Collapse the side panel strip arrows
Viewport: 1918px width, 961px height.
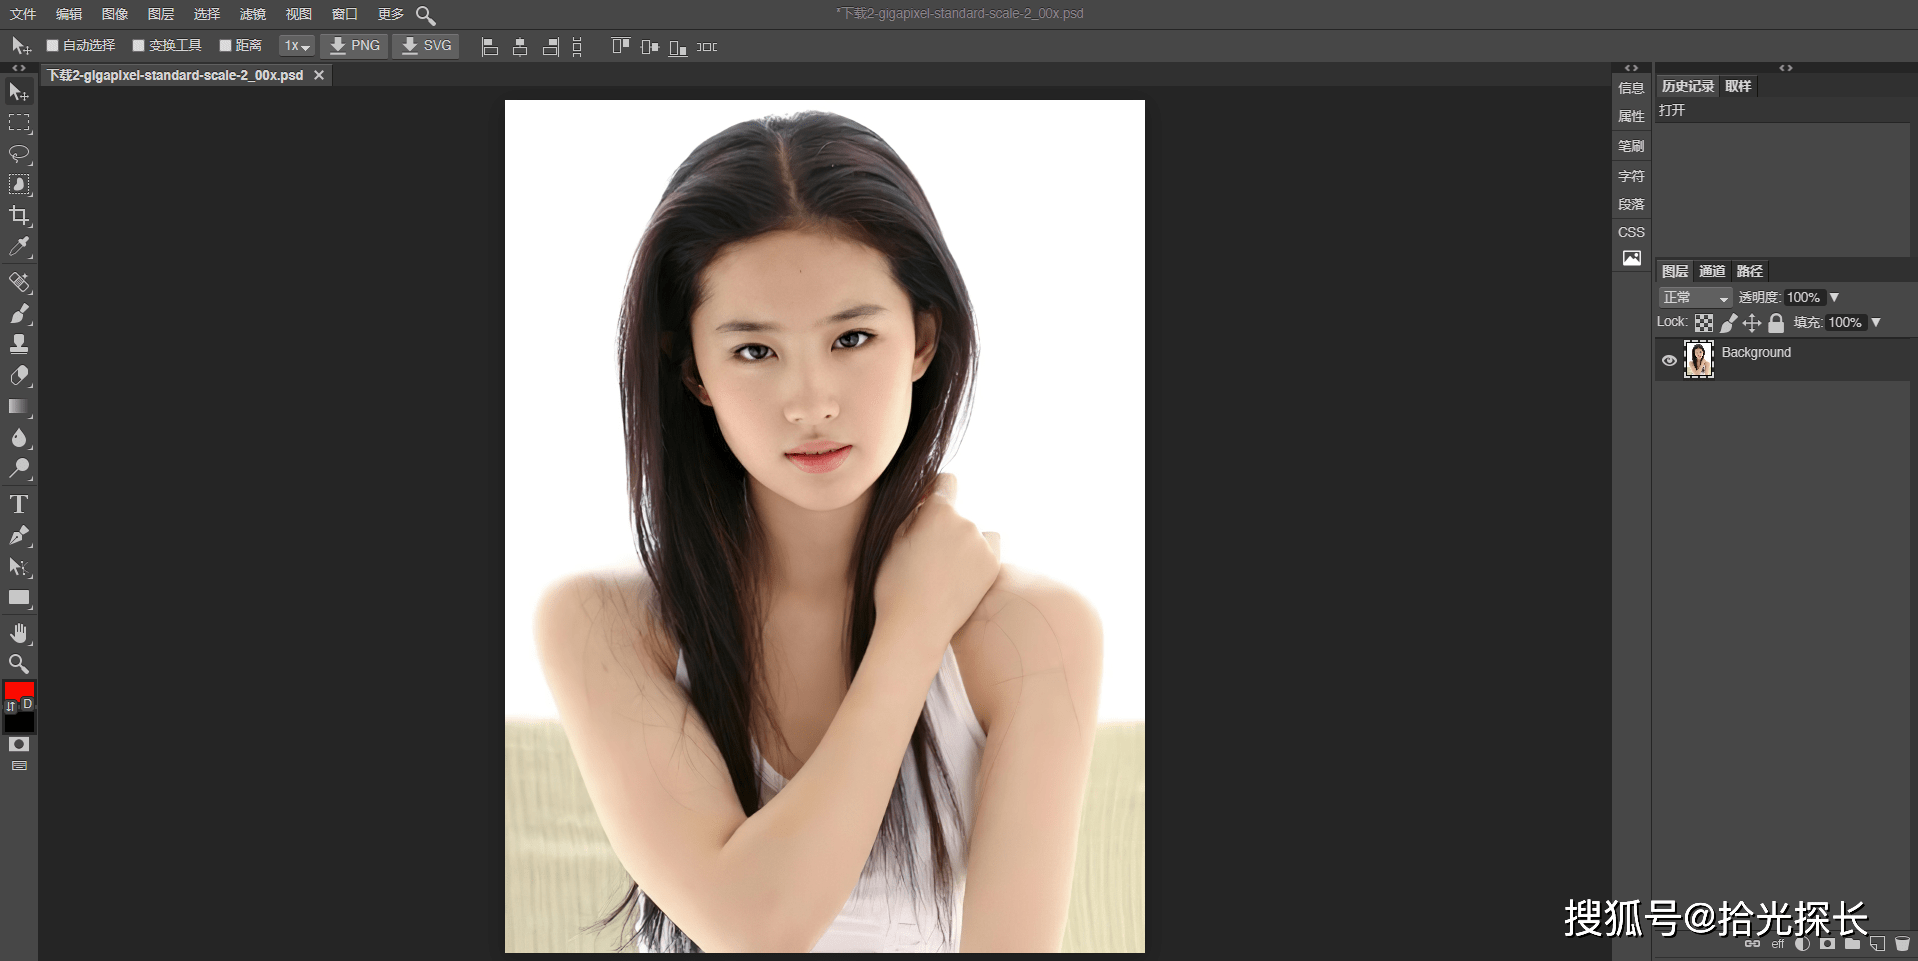1631,68
